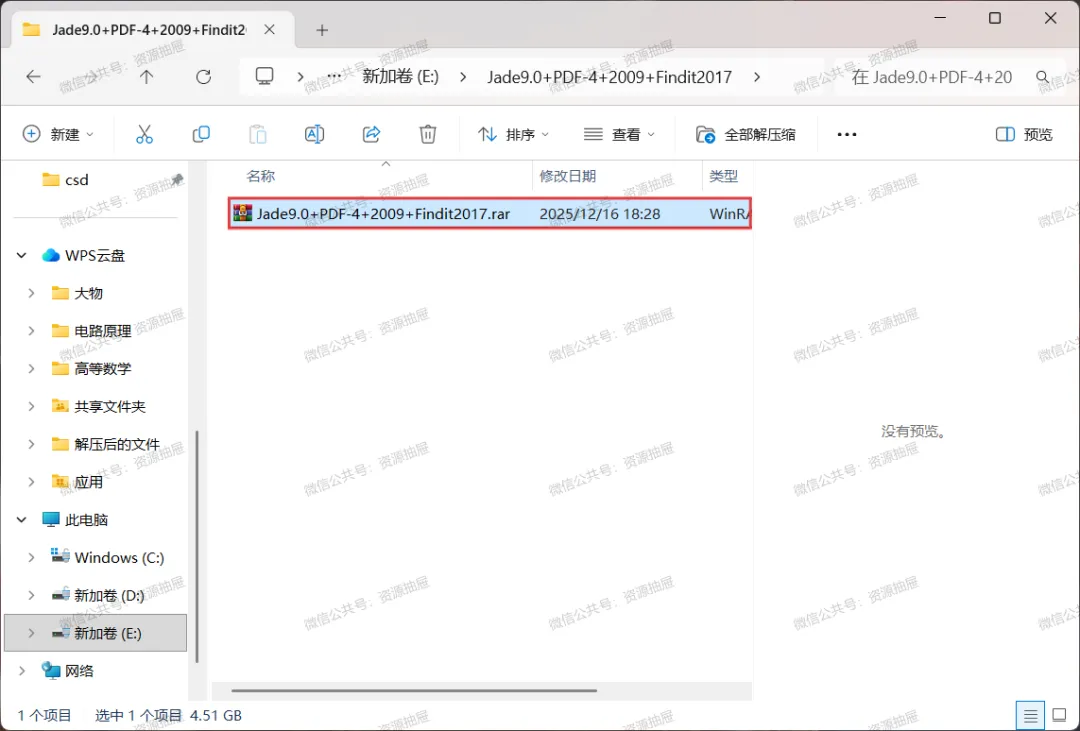
Task: Click the pin icon next to csd
Action: tap(177, 179)
